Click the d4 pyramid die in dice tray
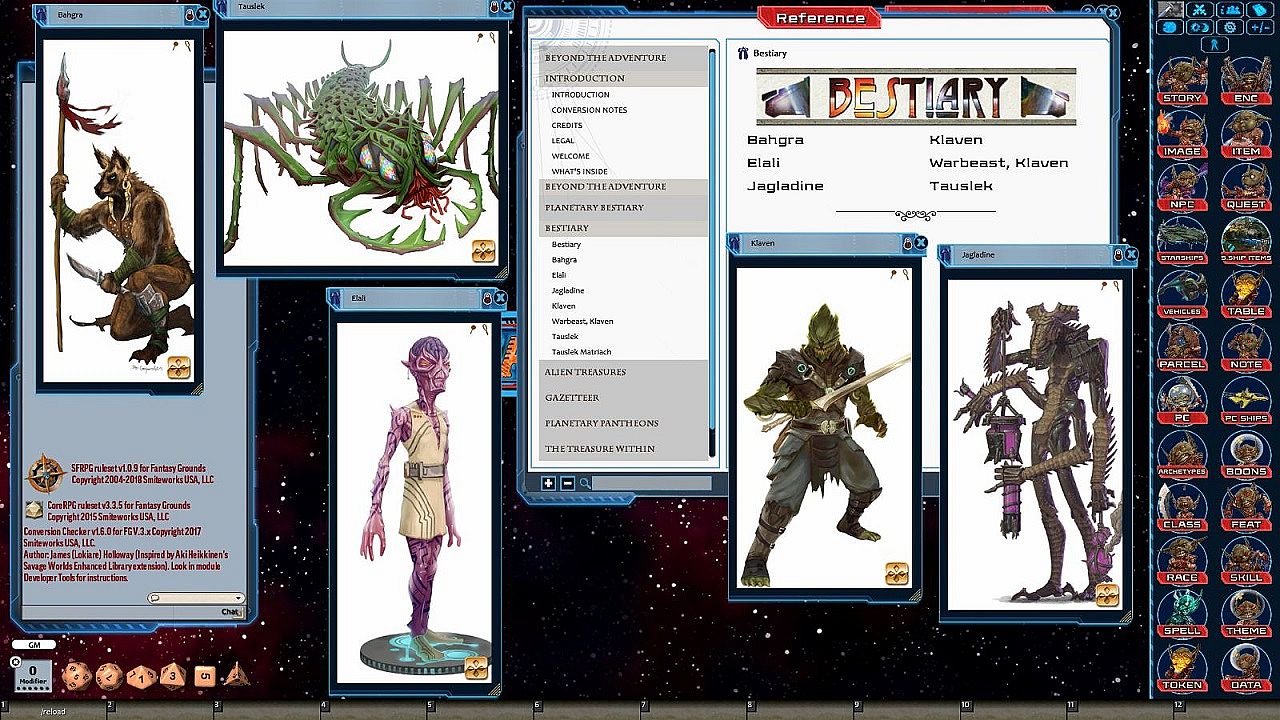 pyautogui.click(x=237, y=675)
